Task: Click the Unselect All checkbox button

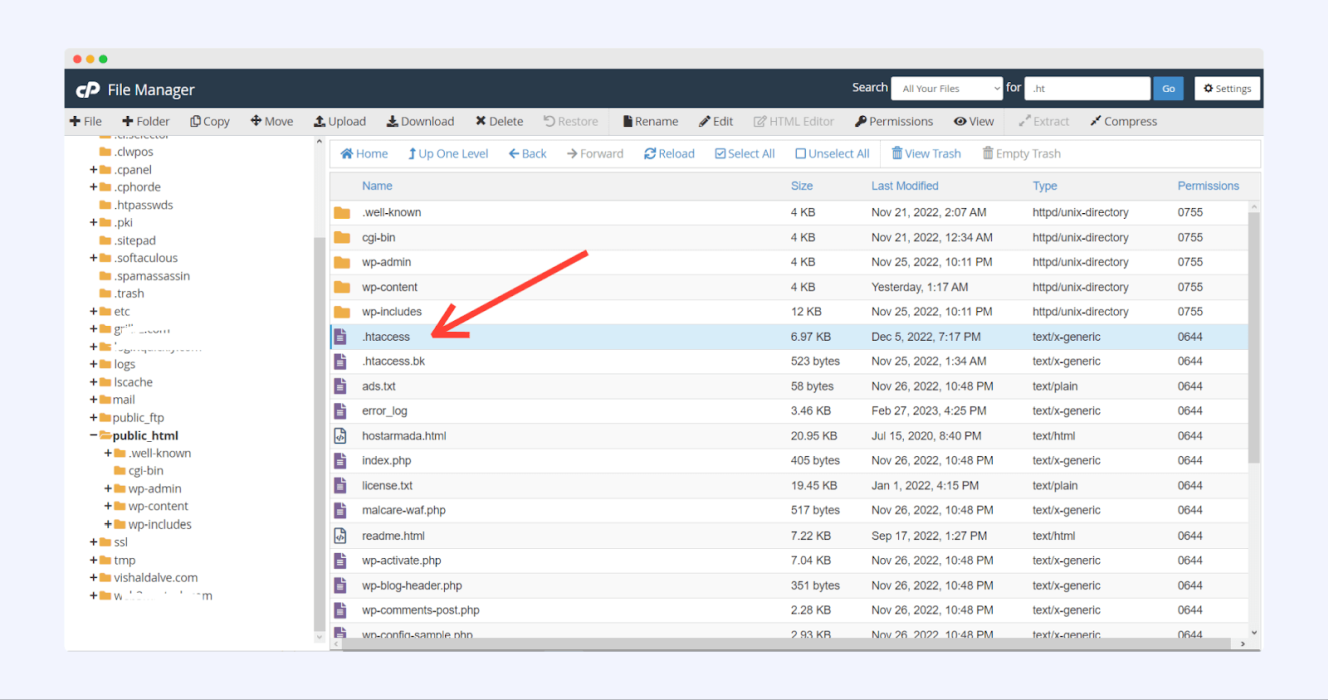Action: click(x=800, y=154)
